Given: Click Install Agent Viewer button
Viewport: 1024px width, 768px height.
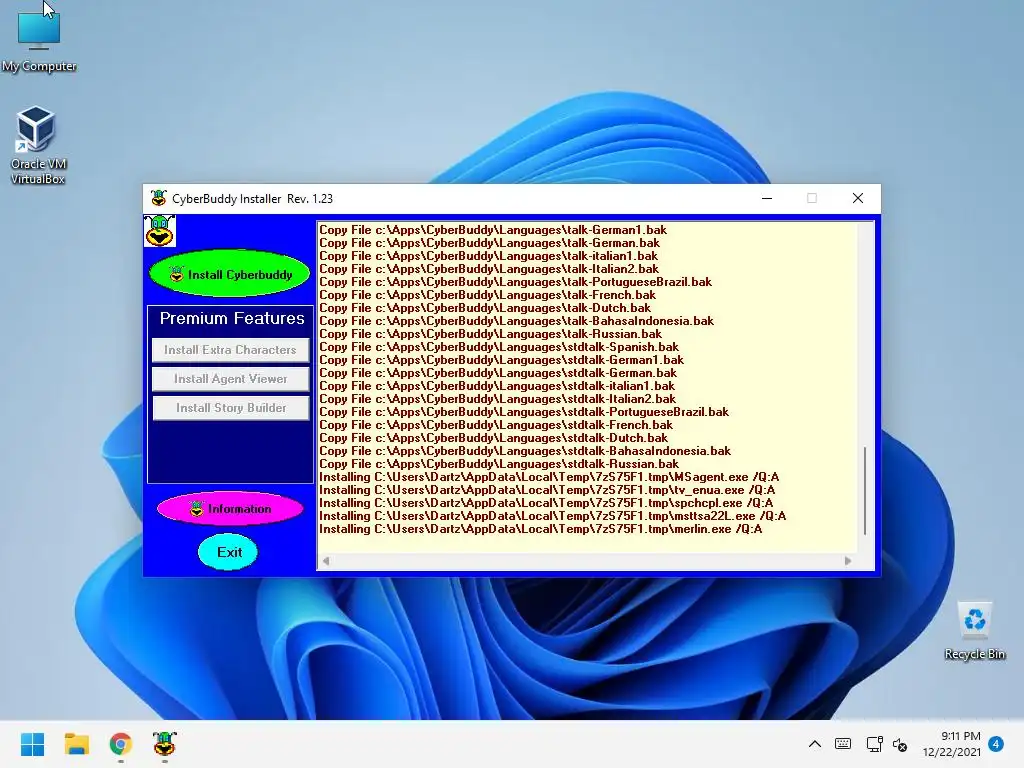Looking at the screenshot, I should point(231,379).
